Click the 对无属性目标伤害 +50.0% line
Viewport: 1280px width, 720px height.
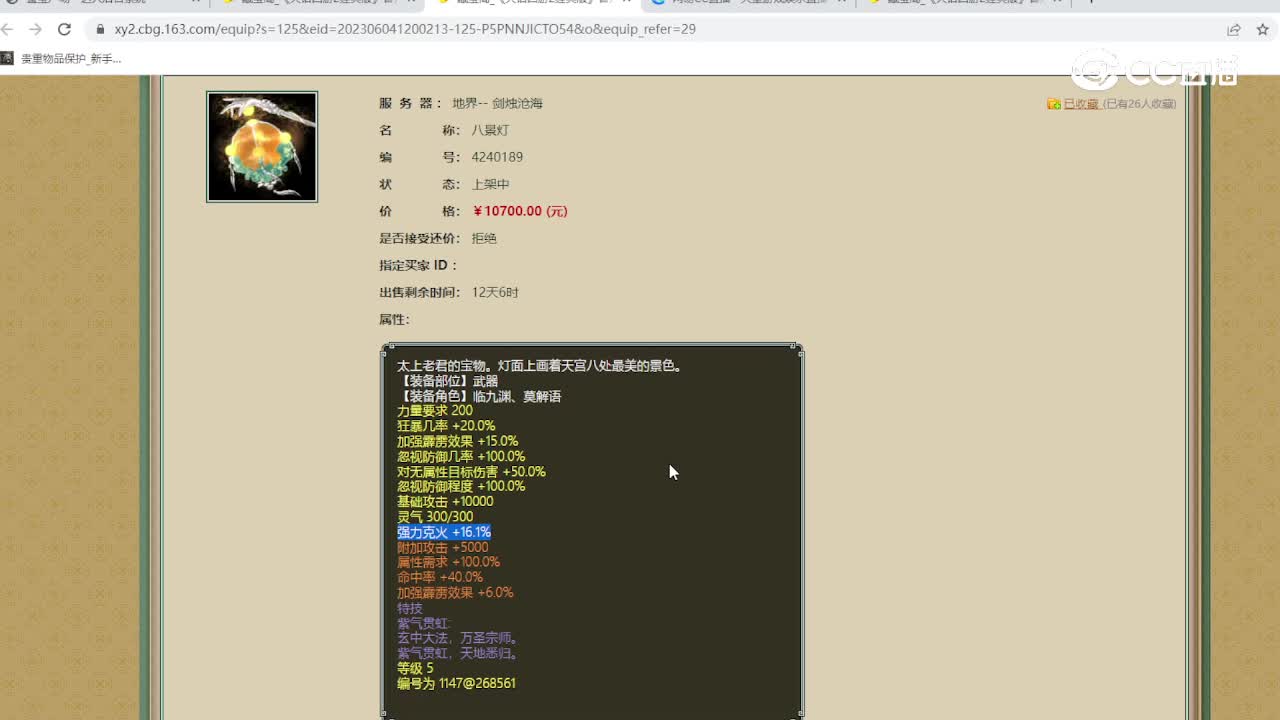(471, 471)
